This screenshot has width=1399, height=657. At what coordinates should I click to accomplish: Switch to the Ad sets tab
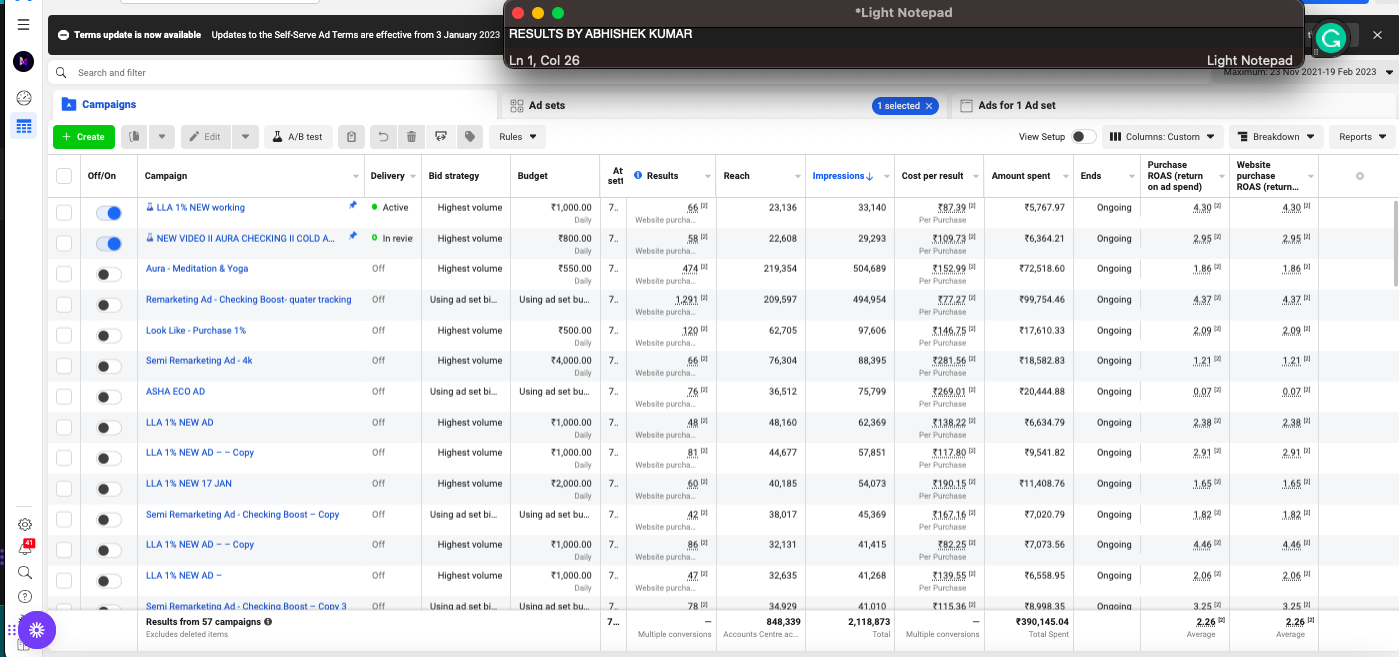[549, 104]
